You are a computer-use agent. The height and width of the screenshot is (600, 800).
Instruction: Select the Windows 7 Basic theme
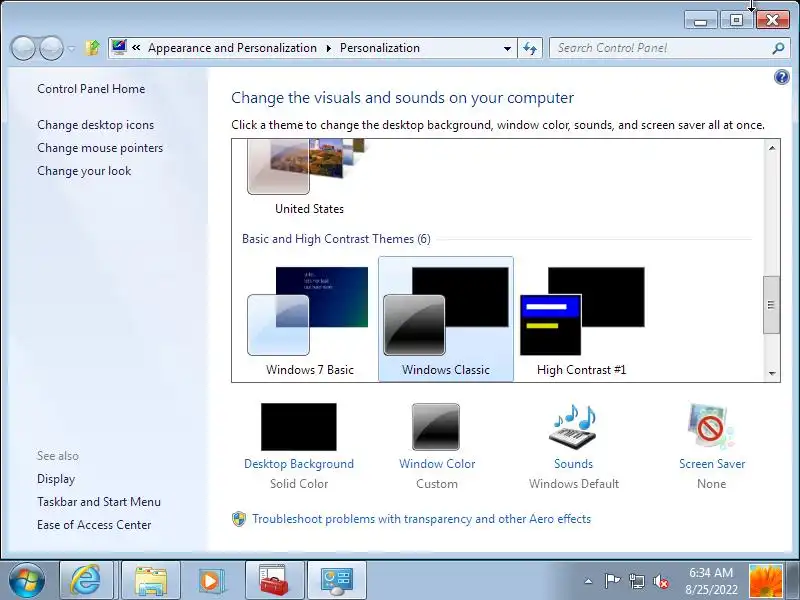pos(309,319)
